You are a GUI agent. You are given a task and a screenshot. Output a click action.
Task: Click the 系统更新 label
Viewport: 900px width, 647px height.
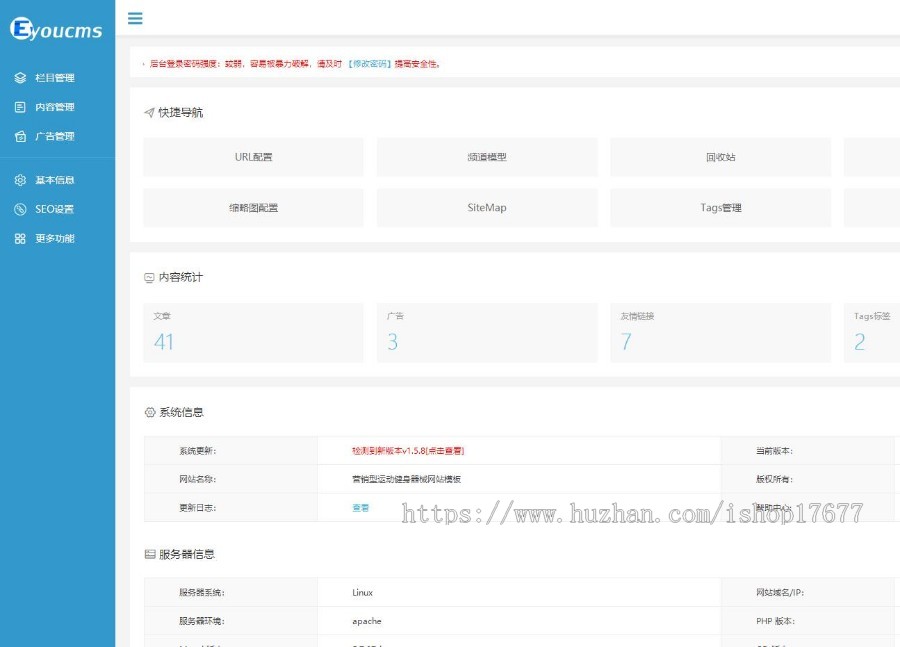click(x=197, y=451)
